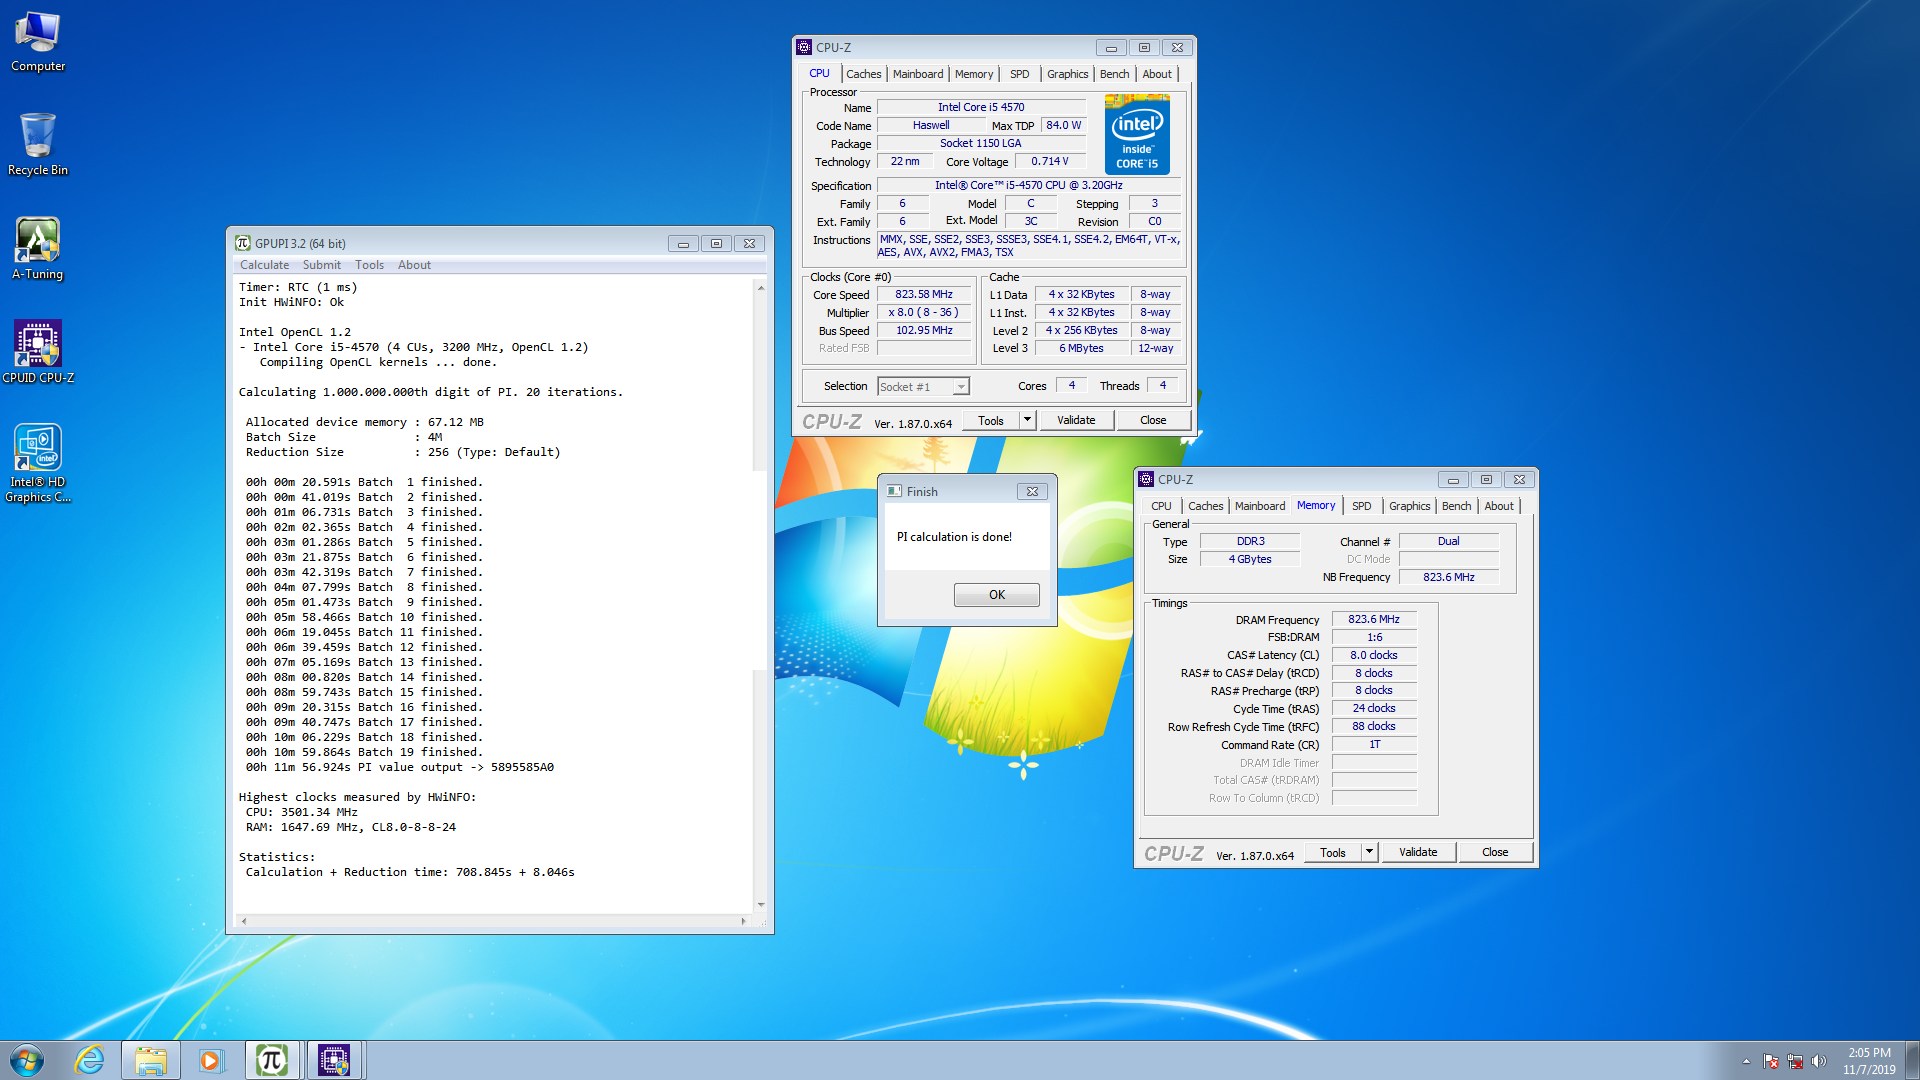1920x1080 pixels.
Task: Open the Tools menu in GPUPI
Action: 369,265
